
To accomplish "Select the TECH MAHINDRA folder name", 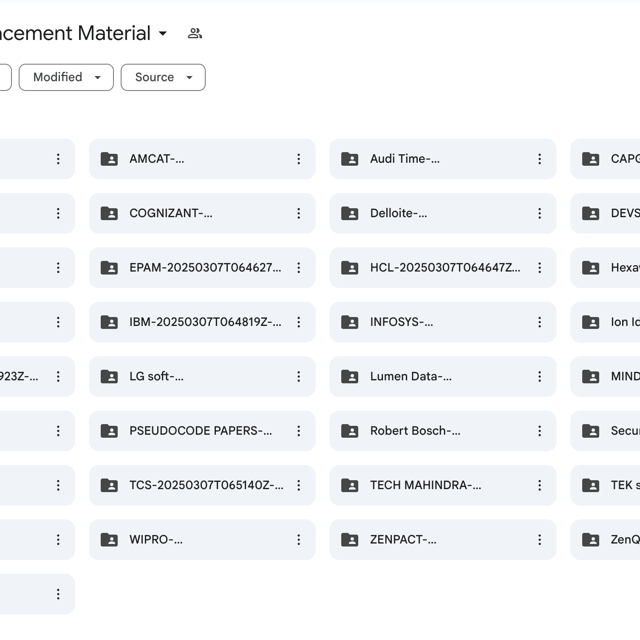I will (426, 485).
